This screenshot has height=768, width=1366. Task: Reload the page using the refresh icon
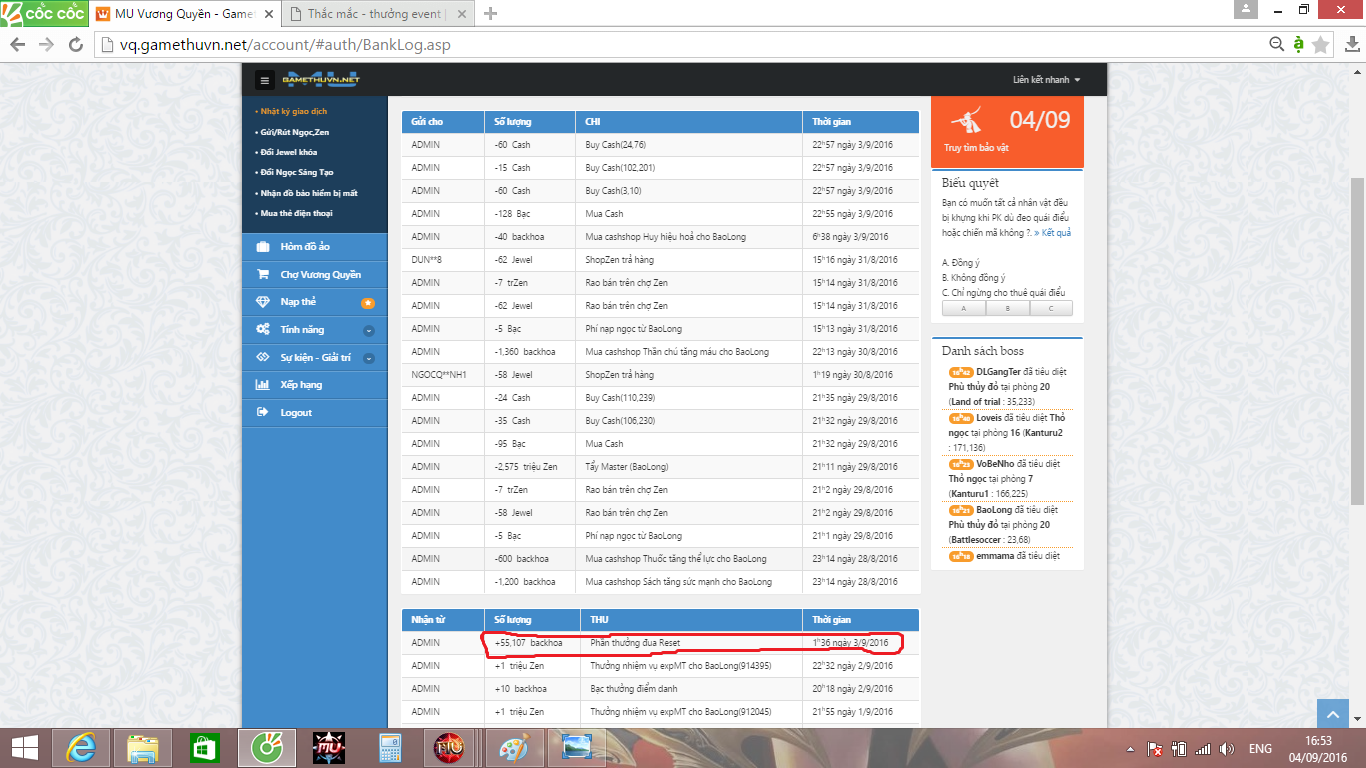pos(75,45)
